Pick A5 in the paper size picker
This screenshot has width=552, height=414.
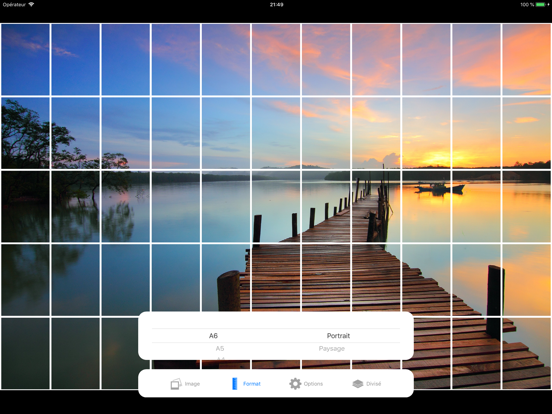[x=220, y=349]
